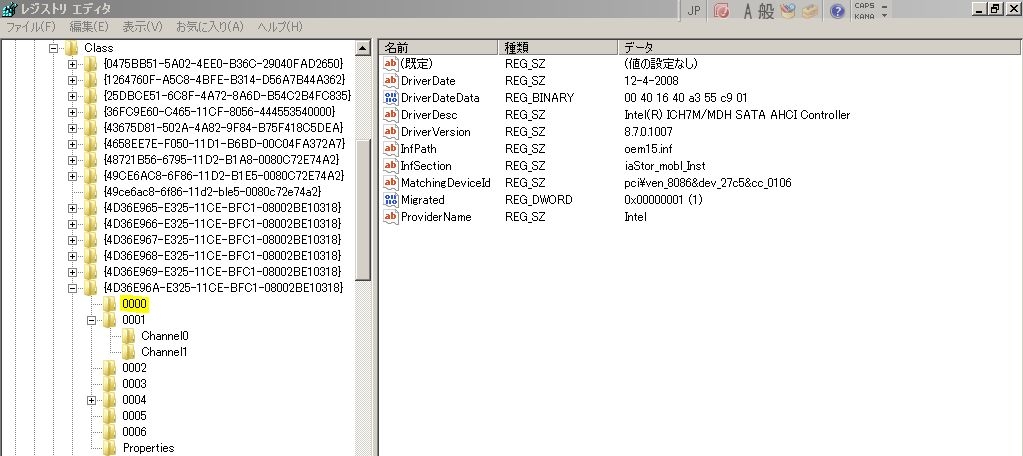Collapse the {4D36E96A-E325-11CE-BFC1-08002BE10318} key
The width and height of the screenshot is (1023, 456).
72,288
